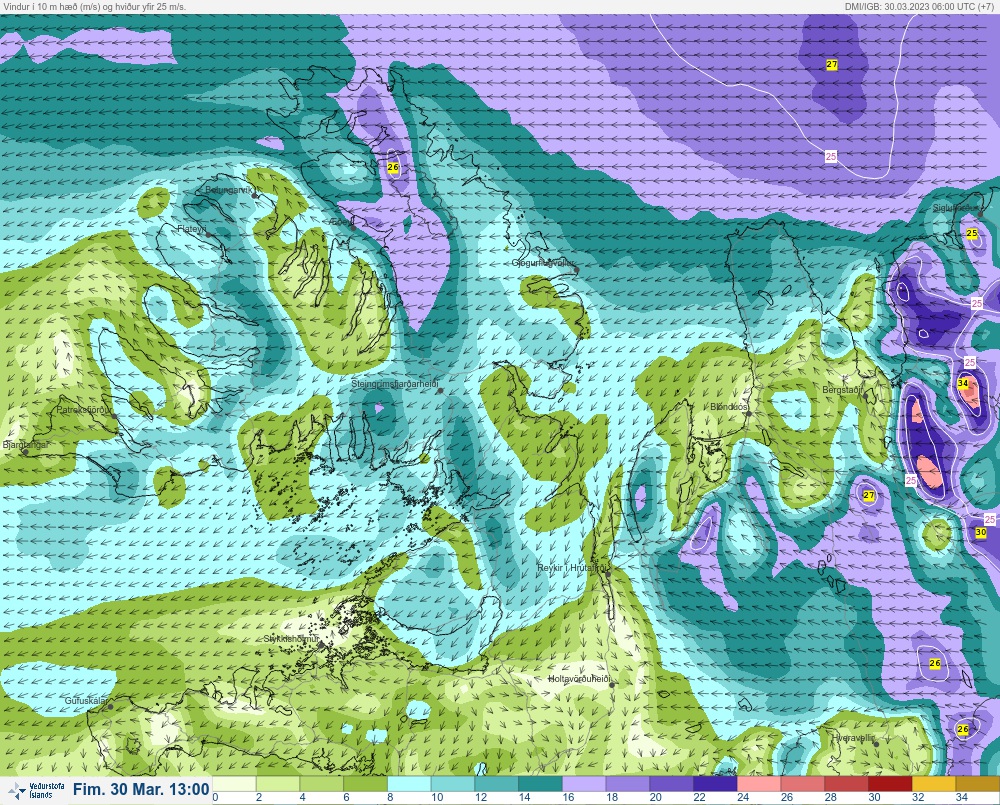Click the orange 32–34 m/s legend swatch
Viewport: 1000px width, 805px height.
tap(934, 784)
